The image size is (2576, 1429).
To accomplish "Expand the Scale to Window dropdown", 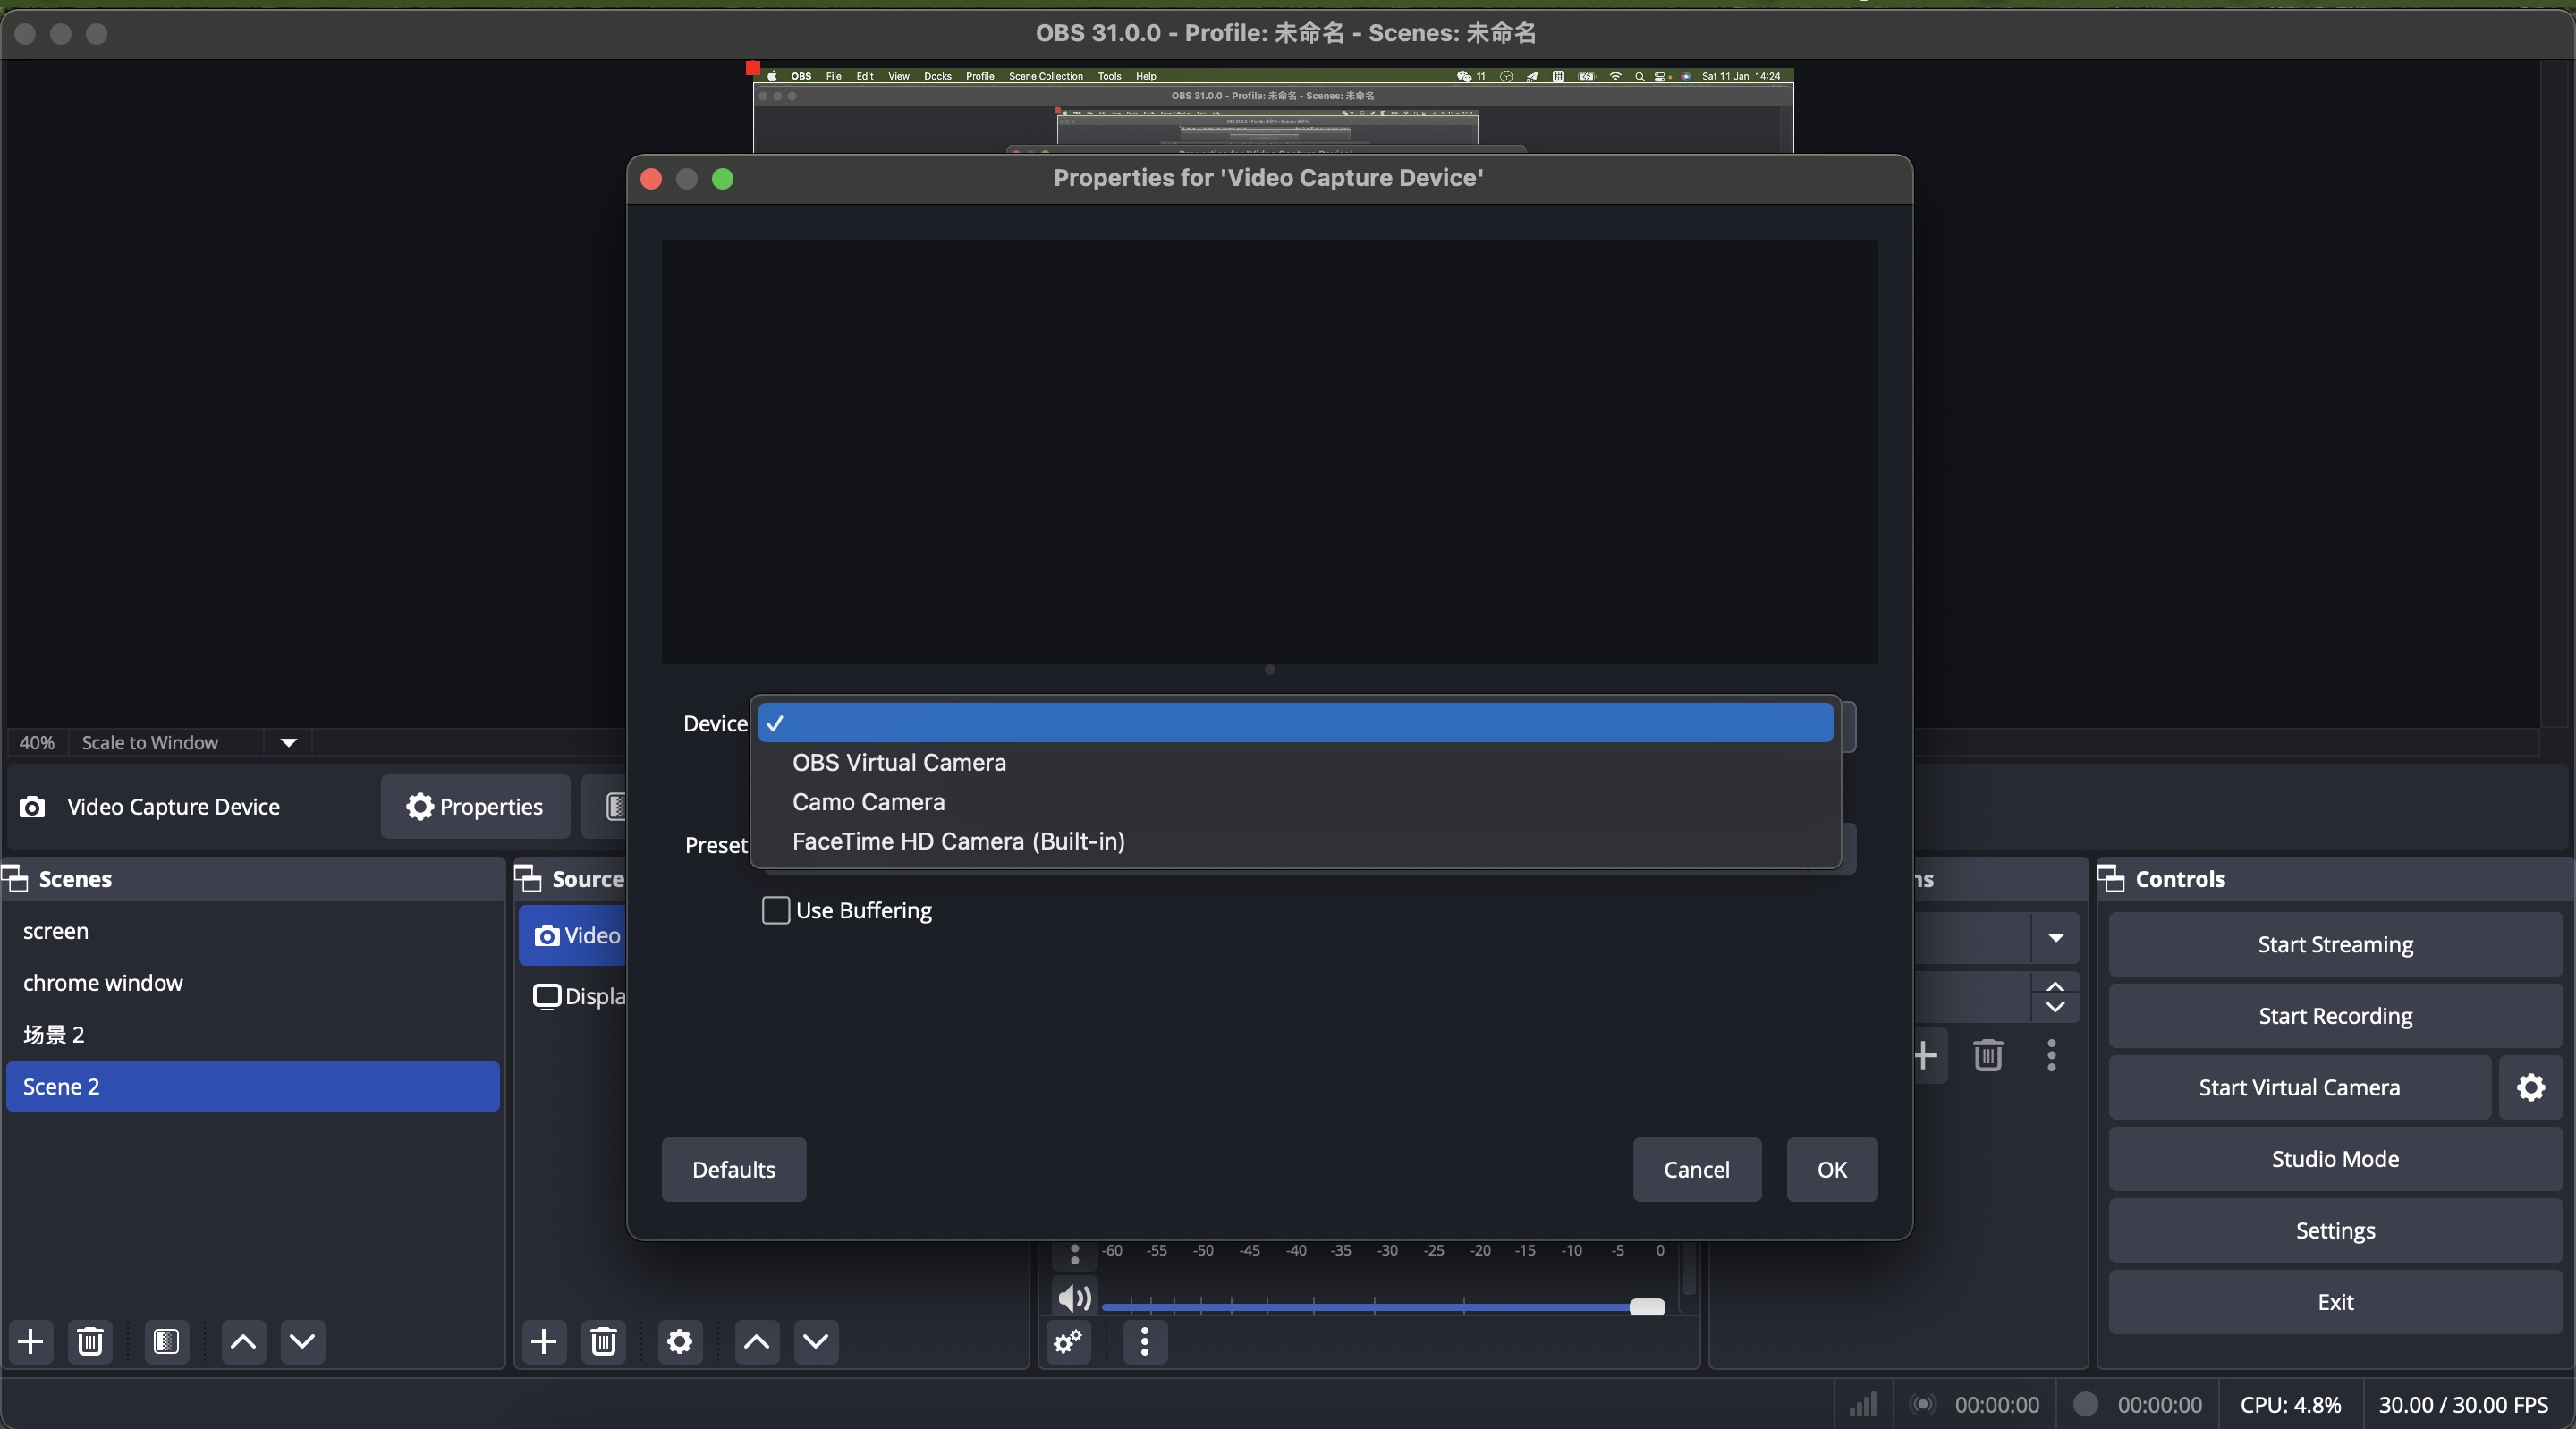I will [288, 742].
